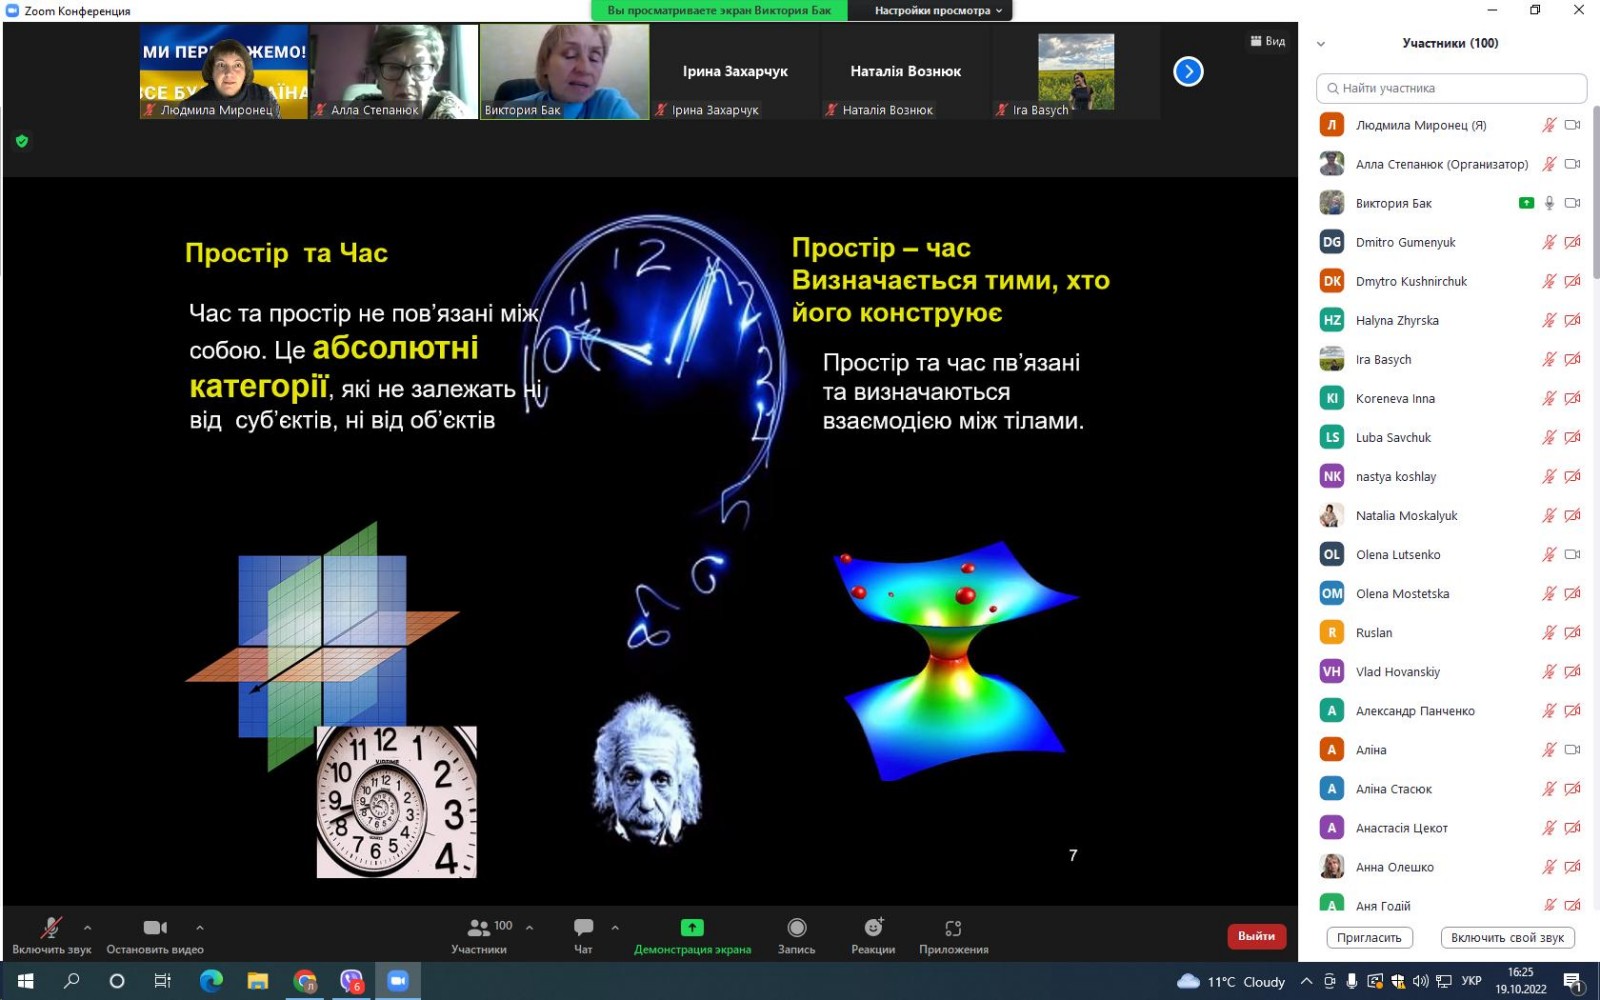Click the Найти участника search field
The height and width of the screenshot is (1000, 1600).
click(x=1451, y=88)
